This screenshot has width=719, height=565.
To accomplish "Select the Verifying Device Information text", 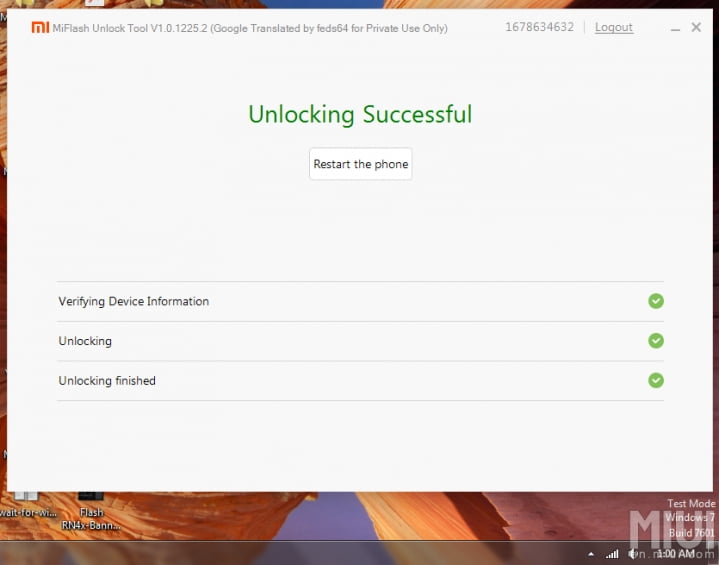I will pos(133,301).
